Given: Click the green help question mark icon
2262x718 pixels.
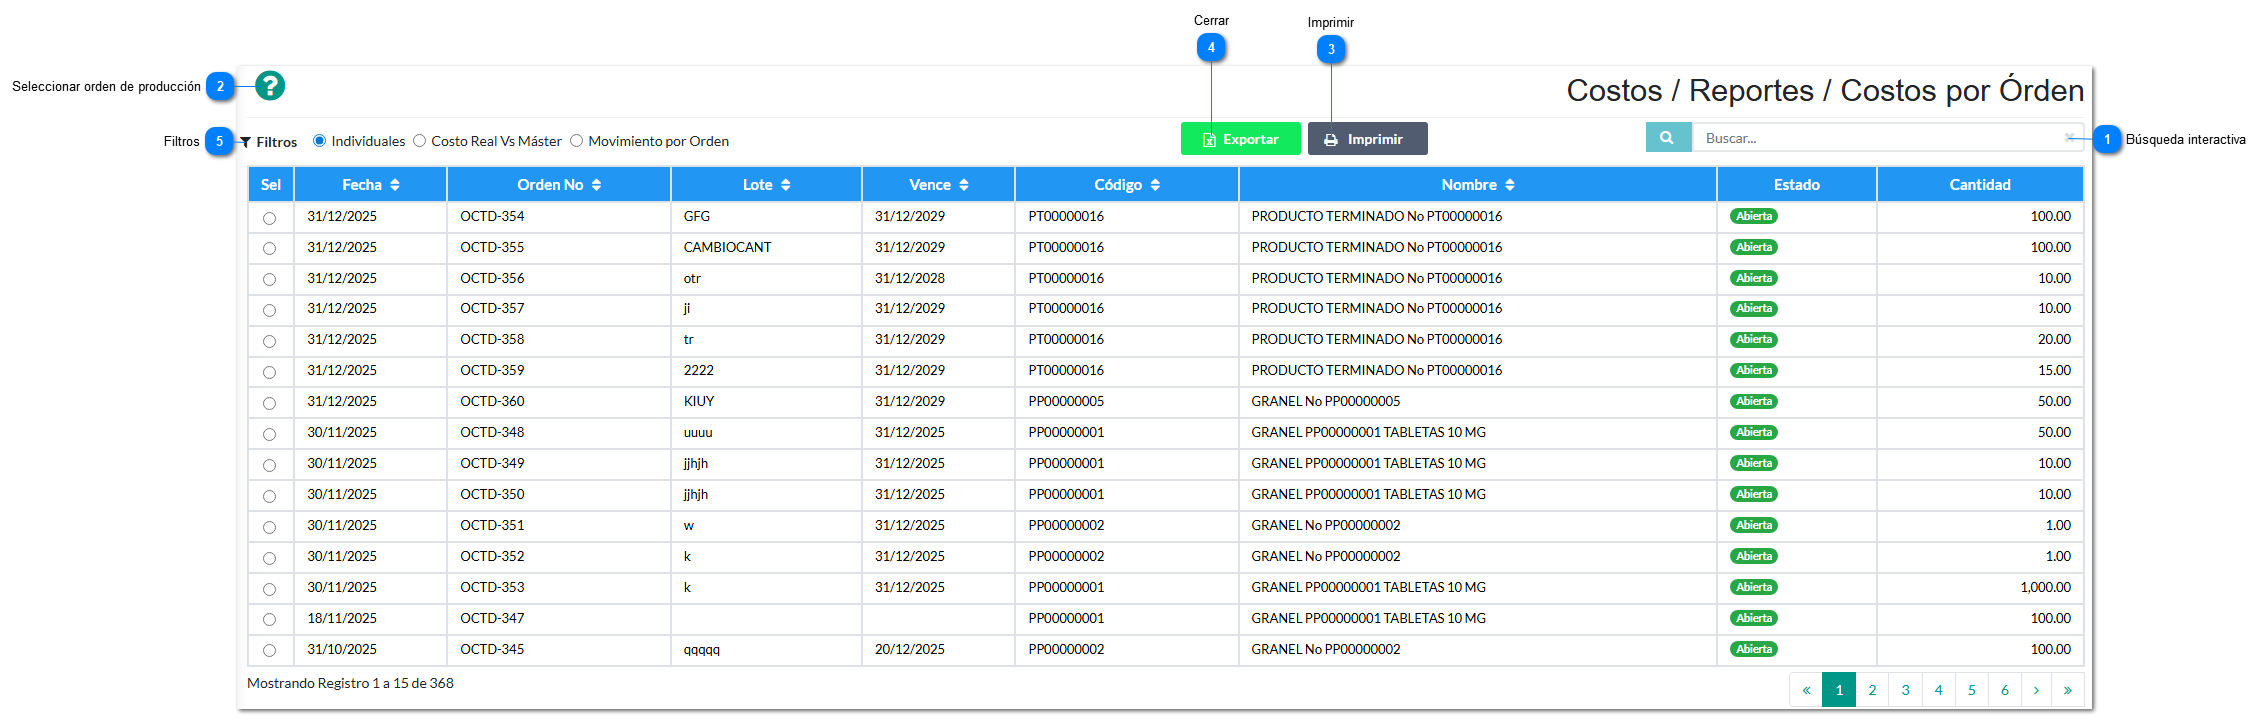Looking at the screenshot, I should click(270, 86).
